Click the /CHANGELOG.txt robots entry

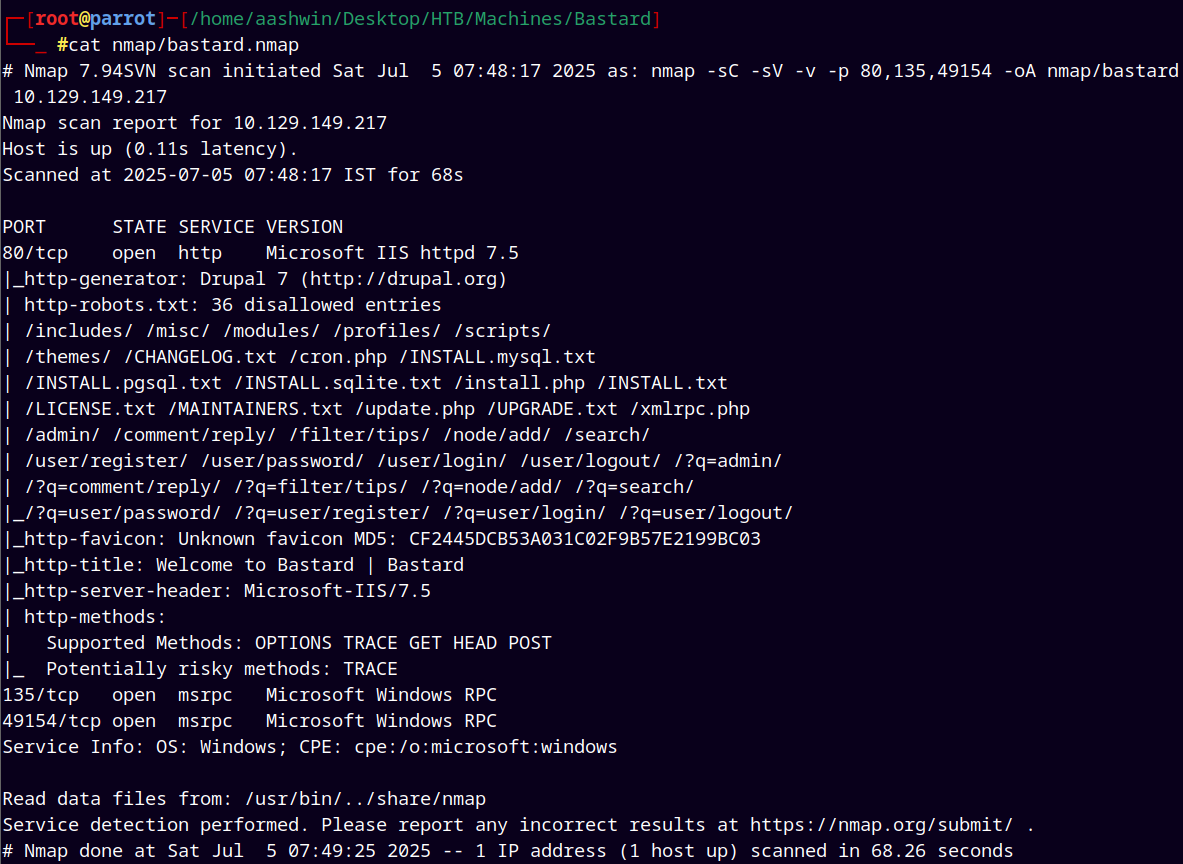200,357
